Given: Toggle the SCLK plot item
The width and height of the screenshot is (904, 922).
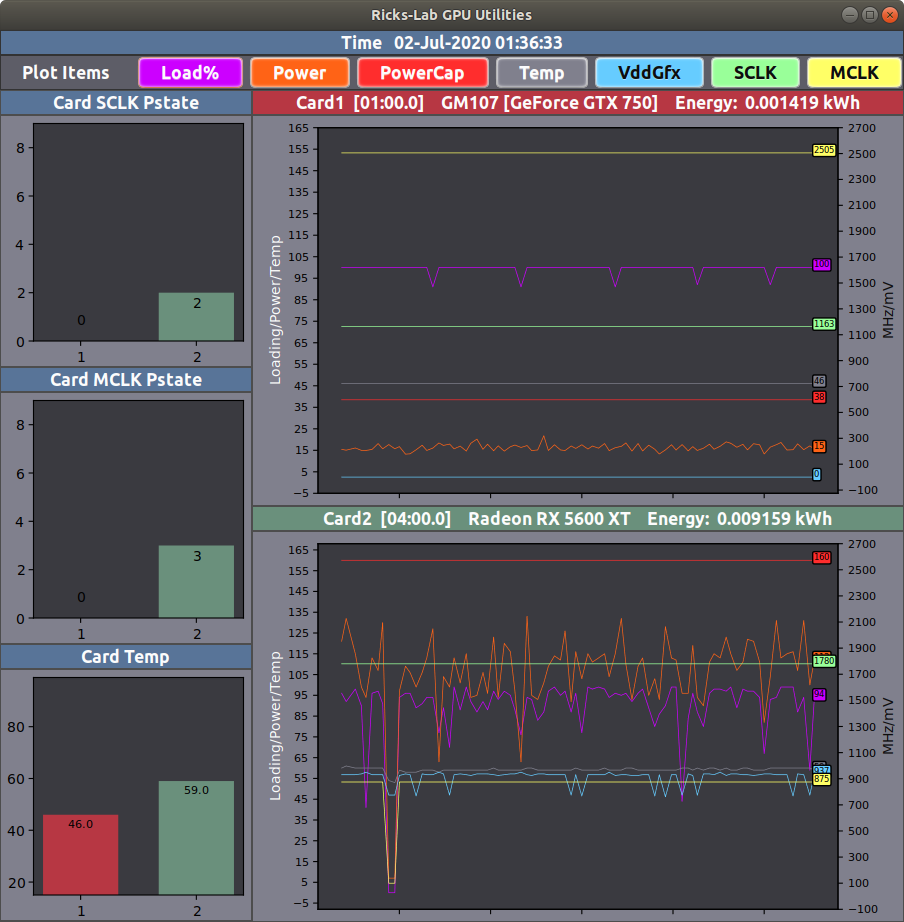Looking at the screenshot, I should click(x=755, y=73).
